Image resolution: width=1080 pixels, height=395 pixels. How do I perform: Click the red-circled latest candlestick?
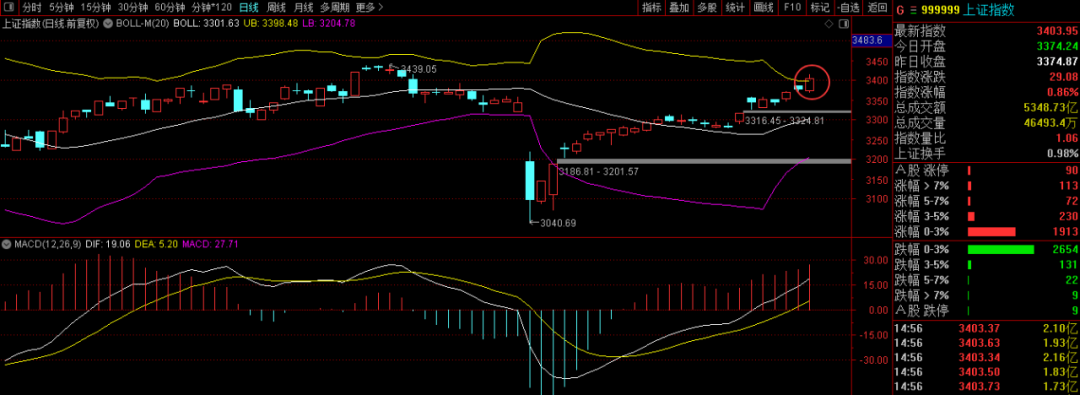pyautogui.click(x=811, y=84)
